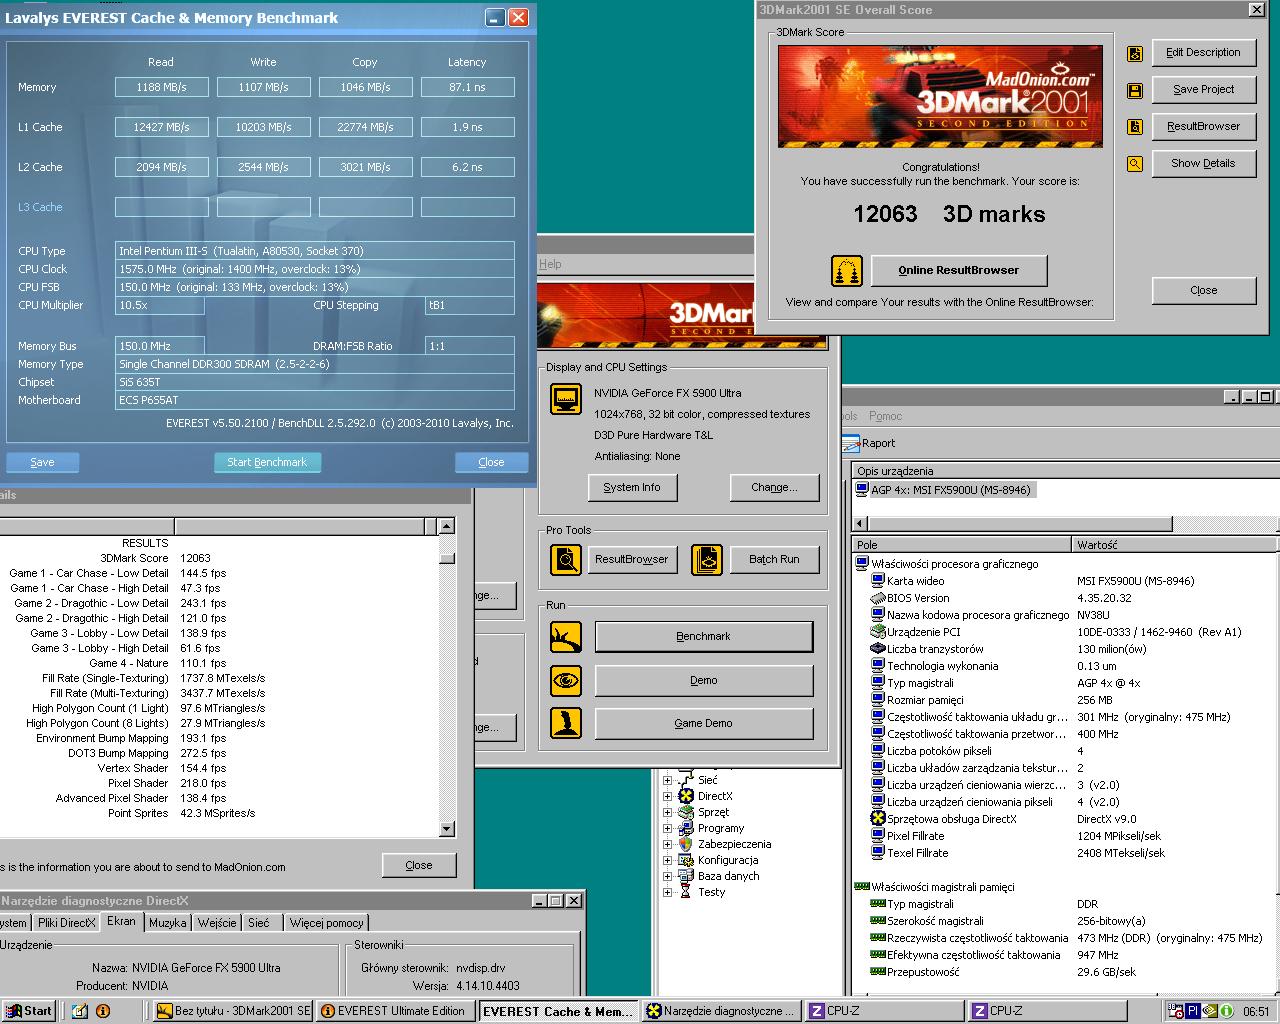Click the AGP 4x MSI FX5900U device icon
The height and width of the screenshot is (1024, 1280).
[862, 490]
